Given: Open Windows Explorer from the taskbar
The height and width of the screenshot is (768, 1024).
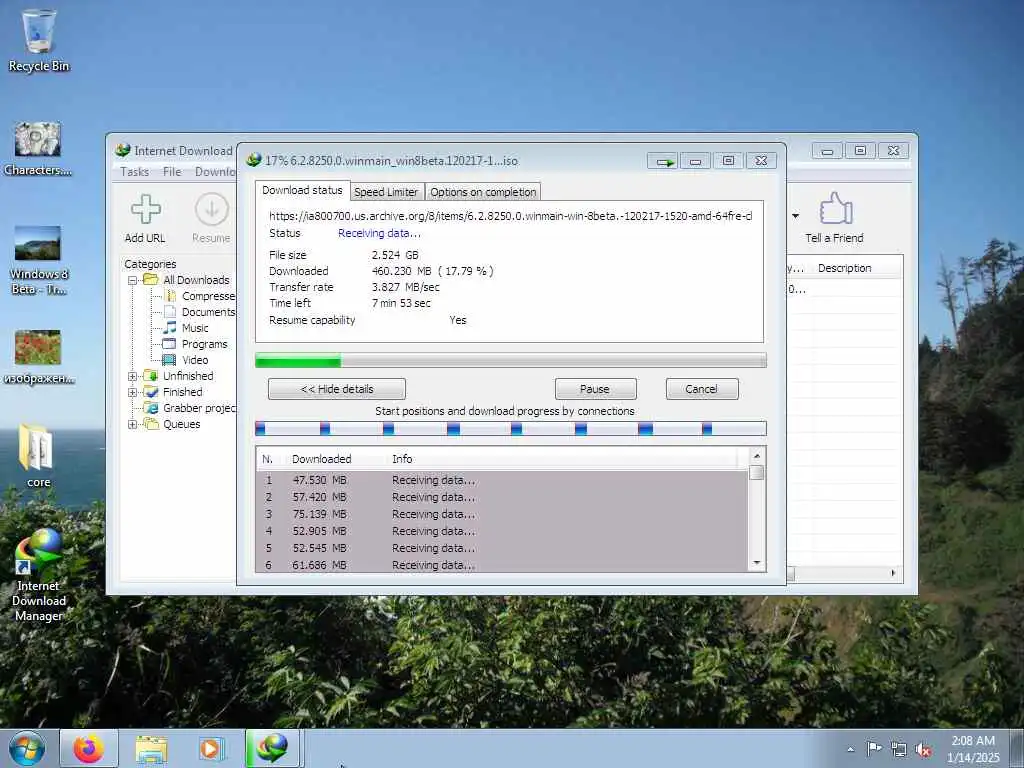Looking at the screenshot, I should pyautogui.click(x=151, y=748).
